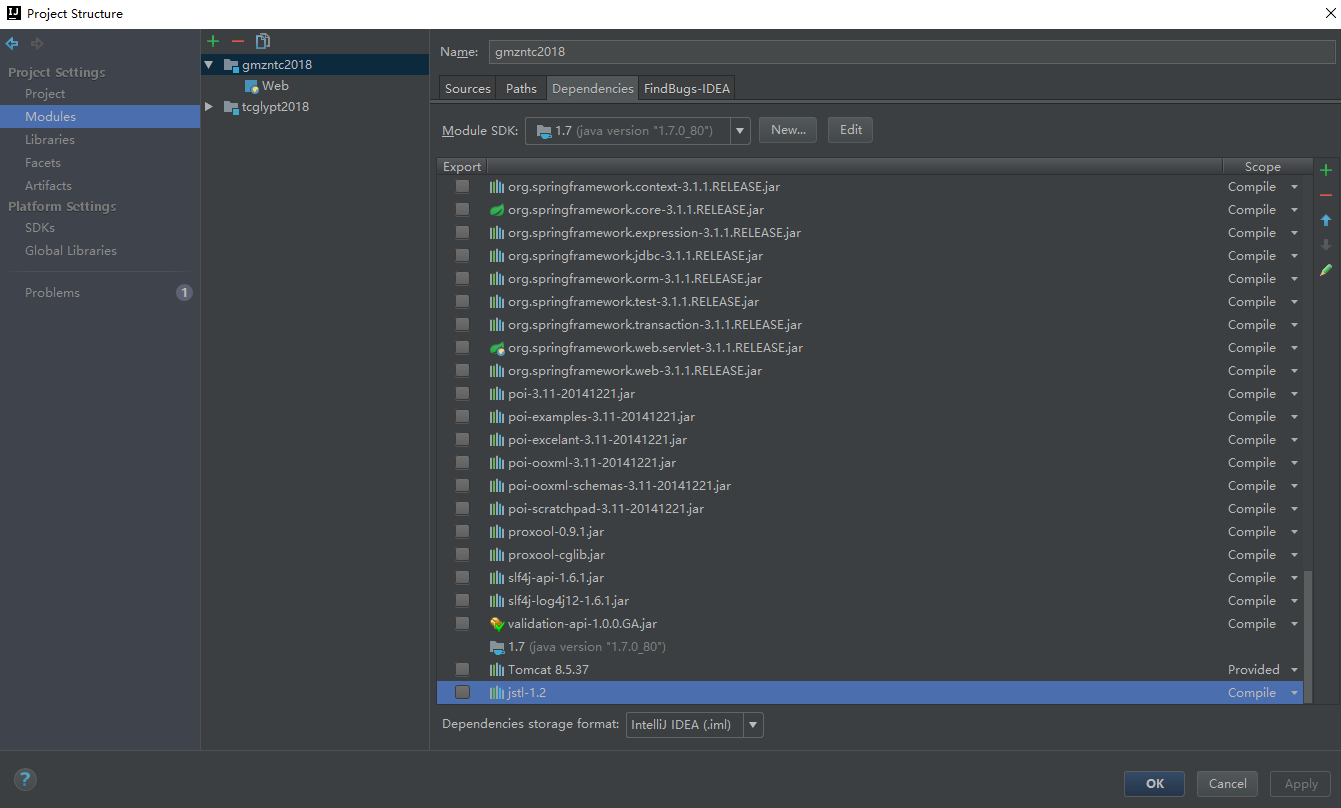1341x808 pixels.
Task: Move dependency down with gray arrow
Action: 1326,245
